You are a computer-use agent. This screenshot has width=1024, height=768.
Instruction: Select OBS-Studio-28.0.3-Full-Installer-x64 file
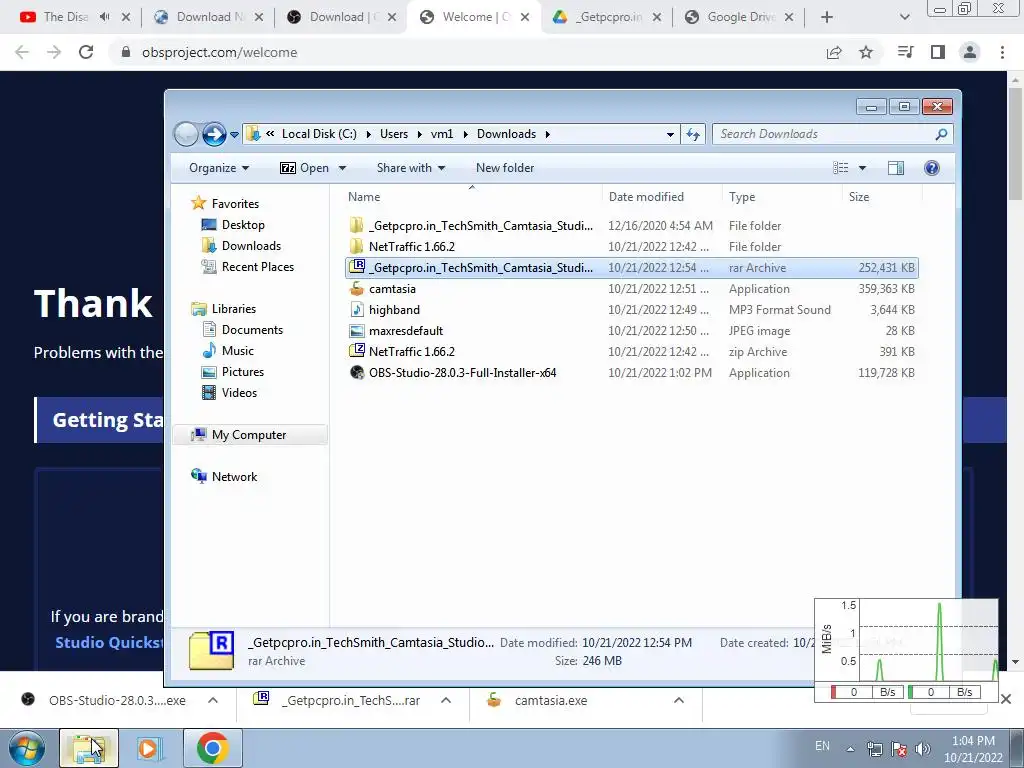pos(632,373)
